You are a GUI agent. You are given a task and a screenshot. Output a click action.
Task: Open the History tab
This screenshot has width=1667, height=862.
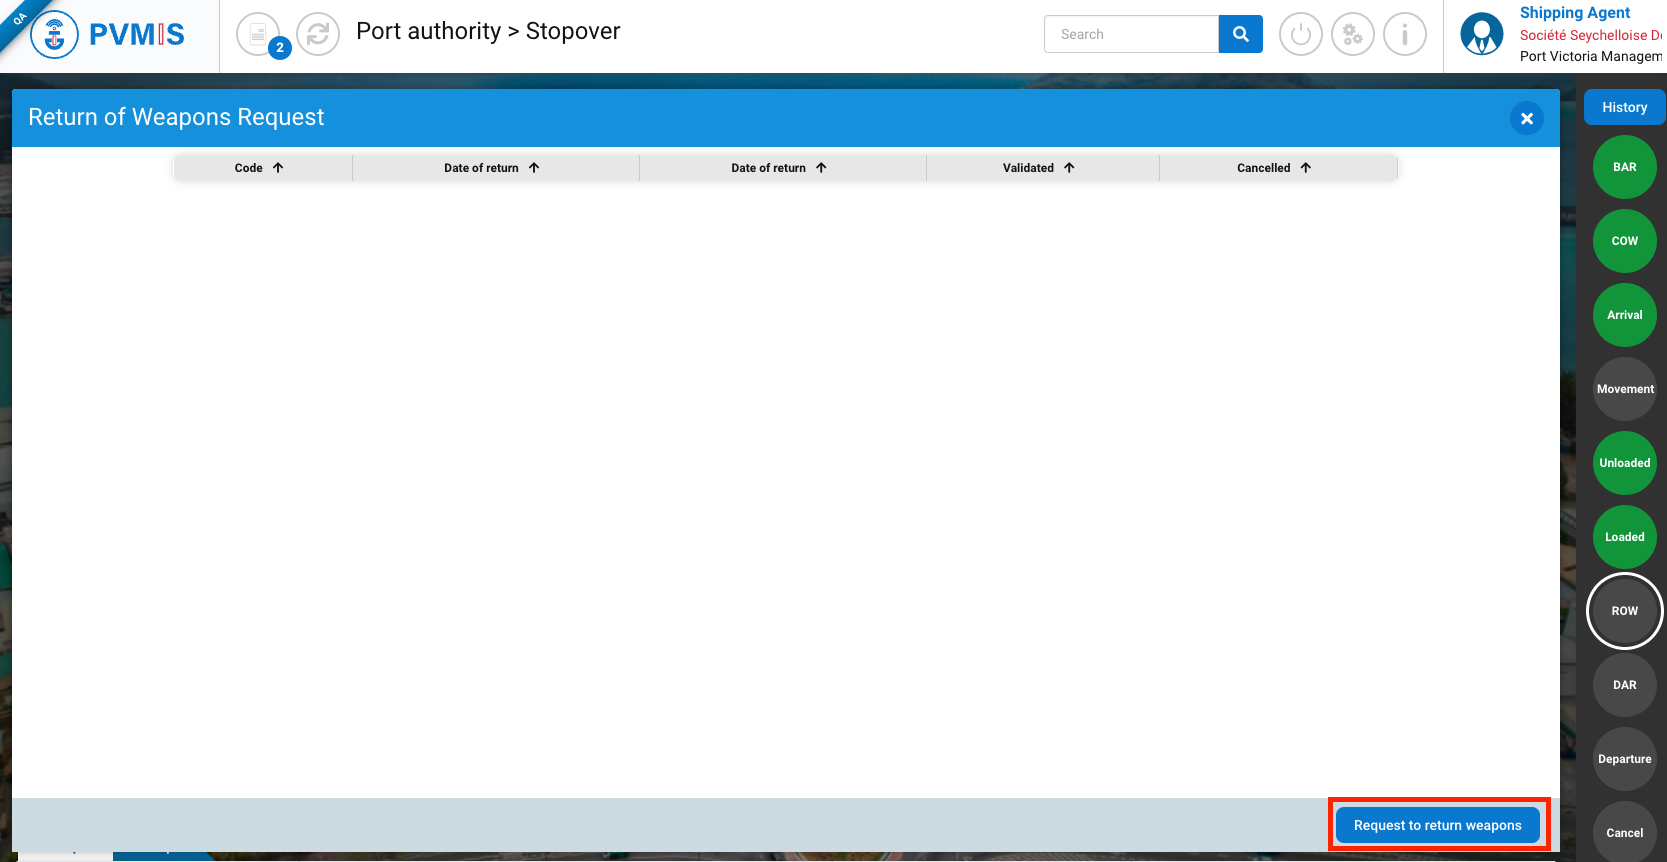pyautogui.click(x=1623, y=107)
